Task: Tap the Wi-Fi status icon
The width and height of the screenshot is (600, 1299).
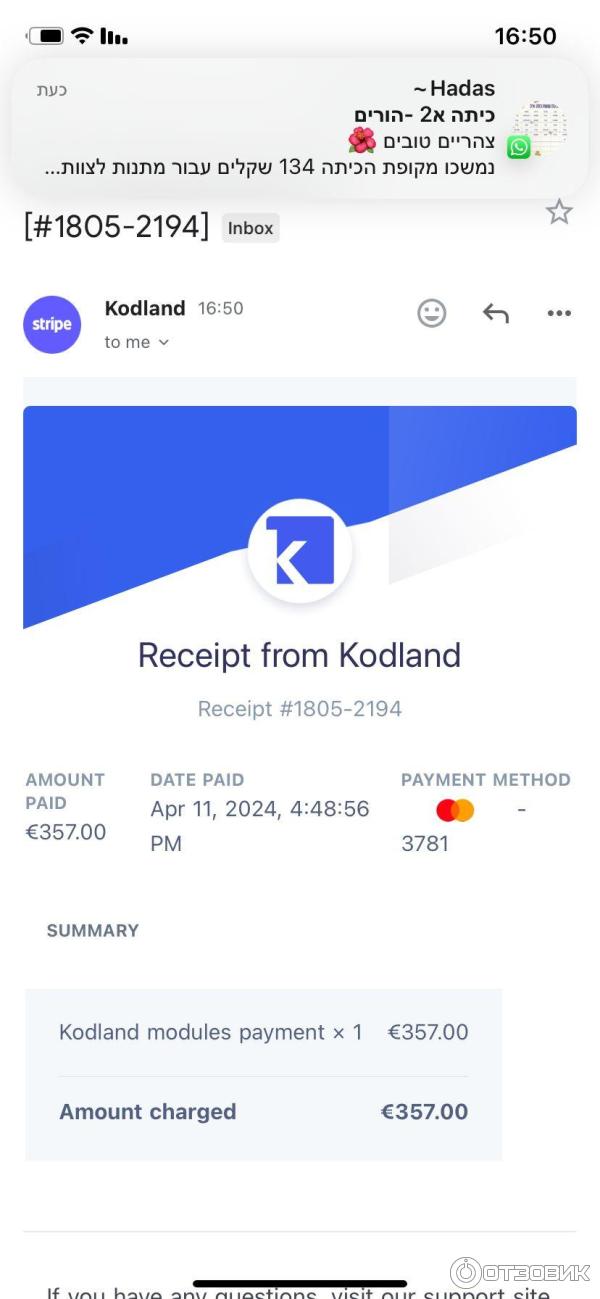Action: click(x=82, y=37)
